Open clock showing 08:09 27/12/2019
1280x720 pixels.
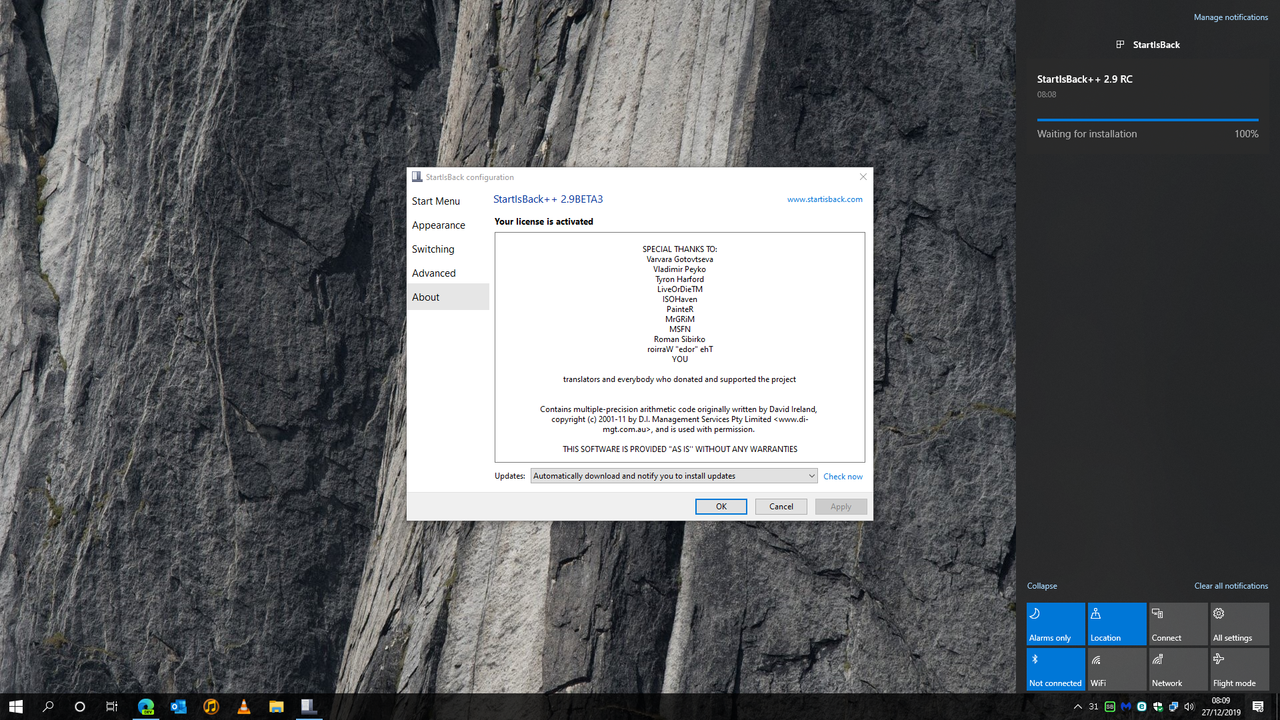click(x=1221, y=706)
